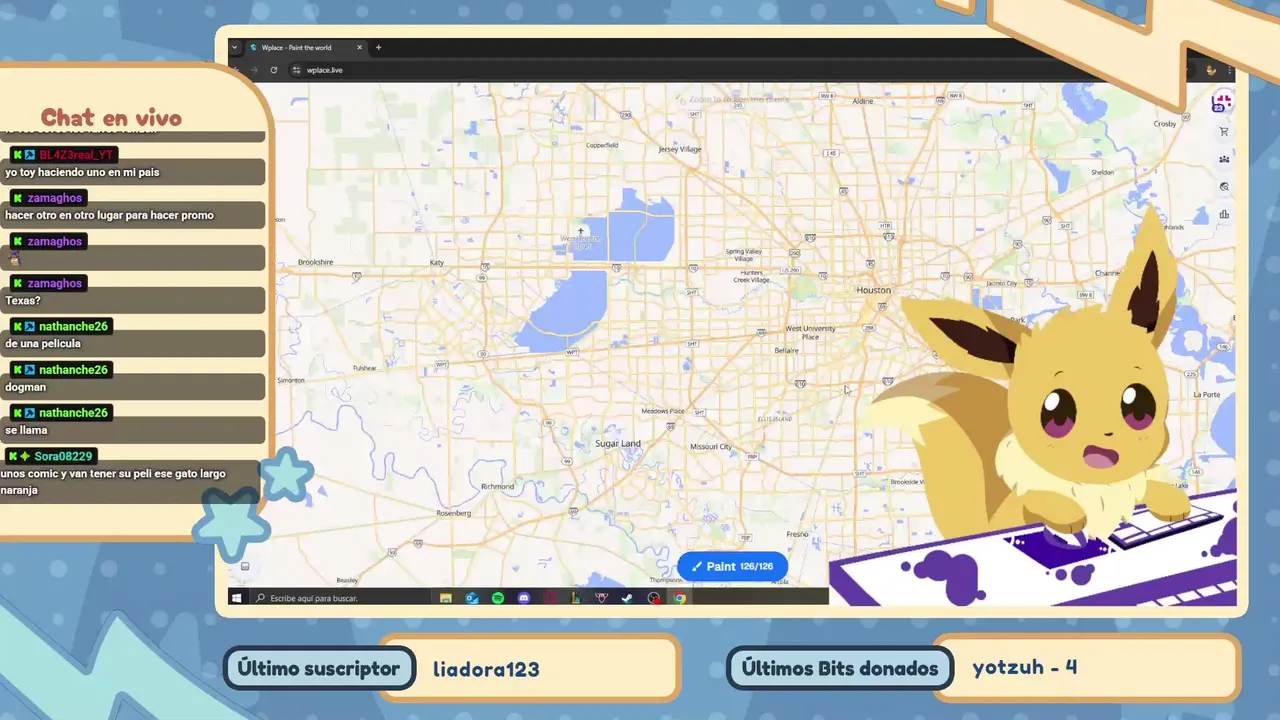Reload the wplace.live page
This screenshot has width=1280, height=720.
point(274,70)
